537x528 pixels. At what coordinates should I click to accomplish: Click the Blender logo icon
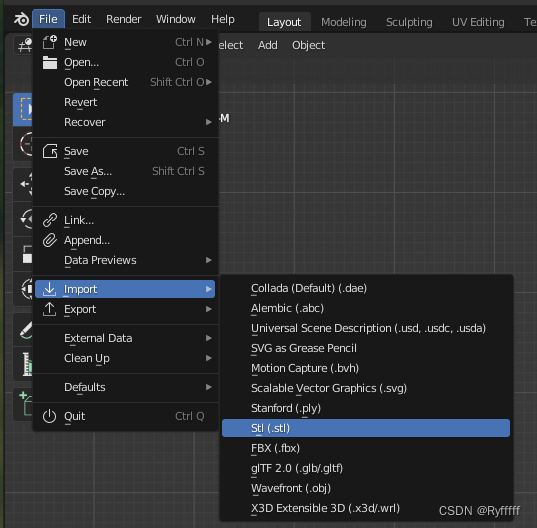point(21,19)
